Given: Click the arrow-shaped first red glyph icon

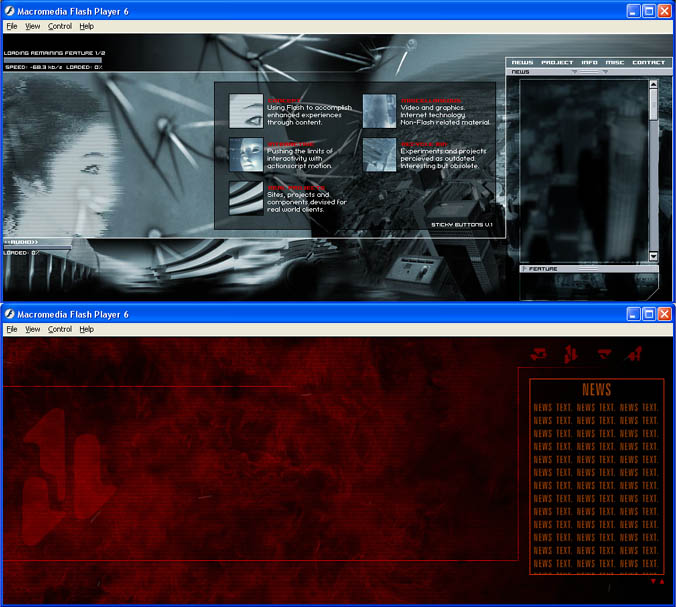Looking at the screenshot, I should point(539,354).
